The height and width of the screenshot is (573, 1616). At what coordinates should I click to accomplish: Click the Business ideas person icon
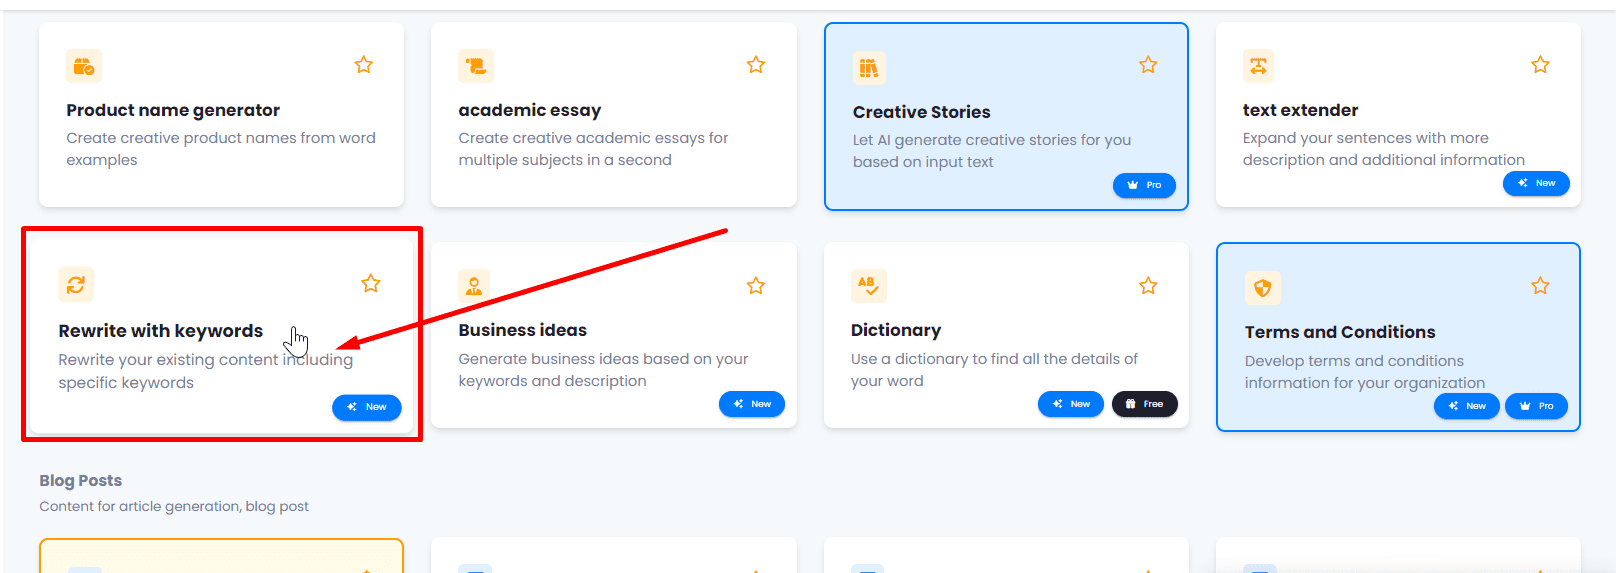point(474,286)
